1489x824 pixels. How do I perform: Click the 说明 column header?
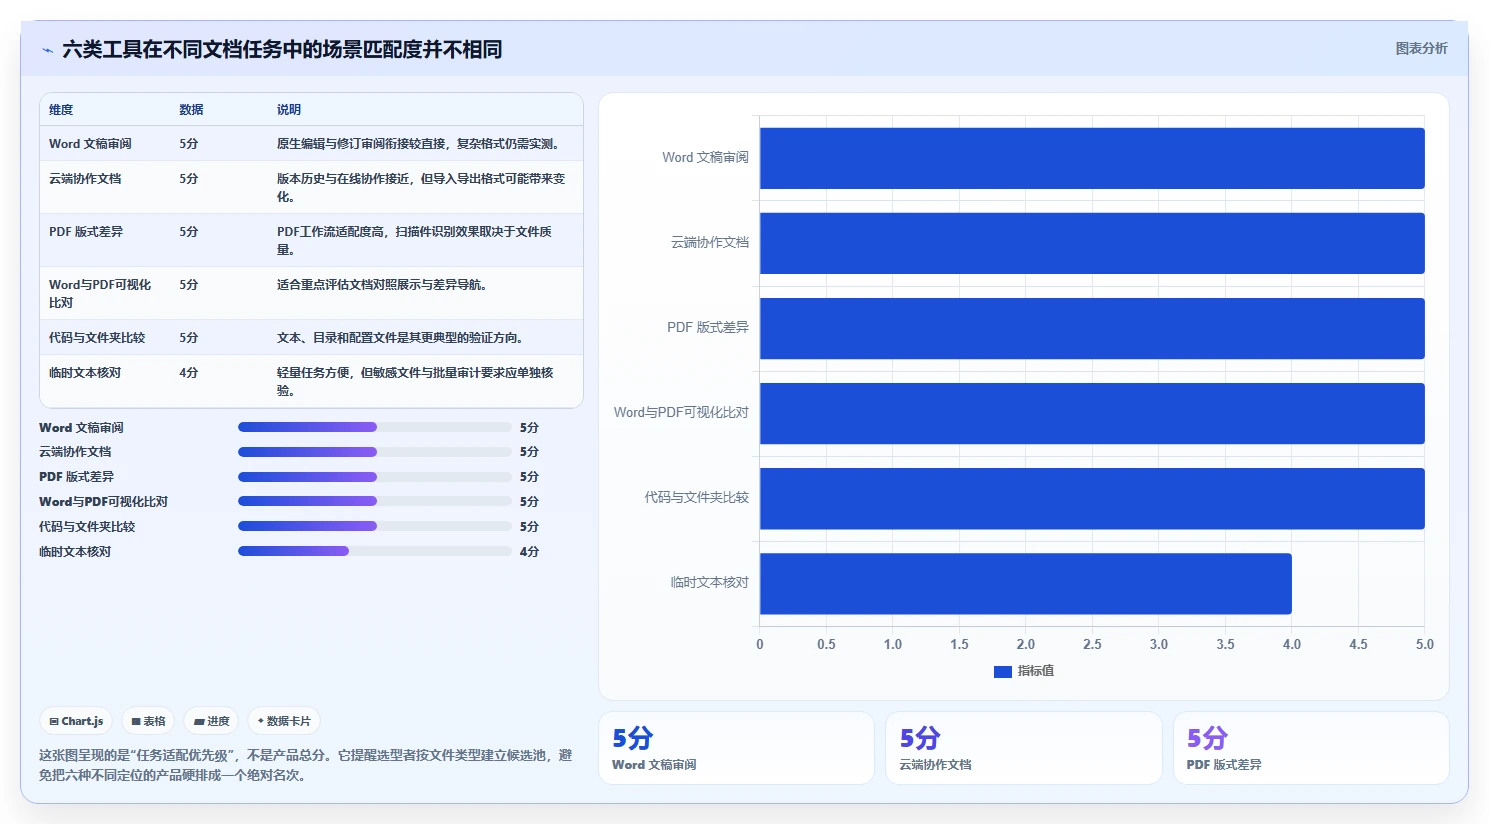tap(289, 110)
